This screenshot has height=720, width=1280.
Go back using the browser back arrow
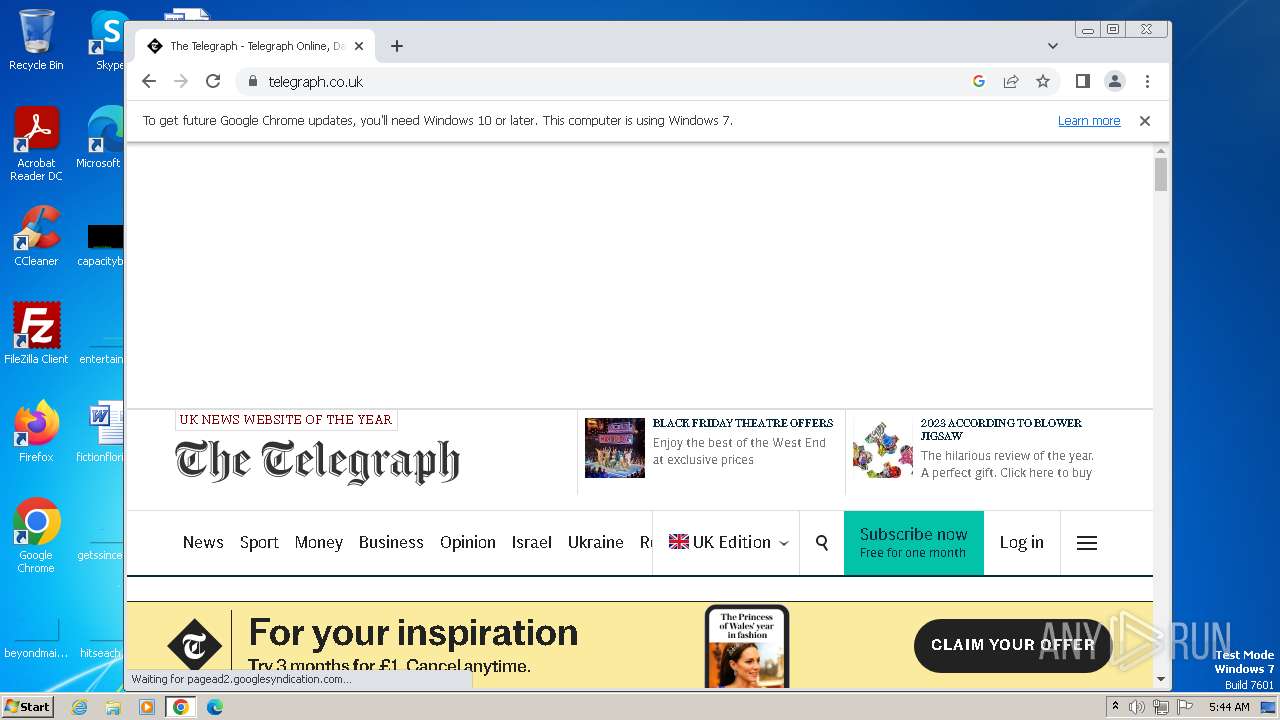coord(149,82)
